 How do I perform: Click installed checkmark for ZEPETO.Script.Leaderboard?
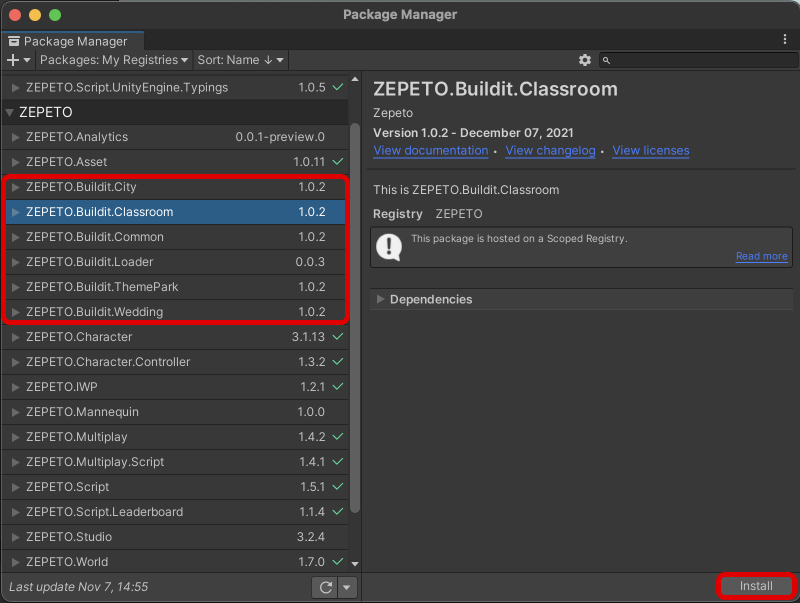[338, 512]
